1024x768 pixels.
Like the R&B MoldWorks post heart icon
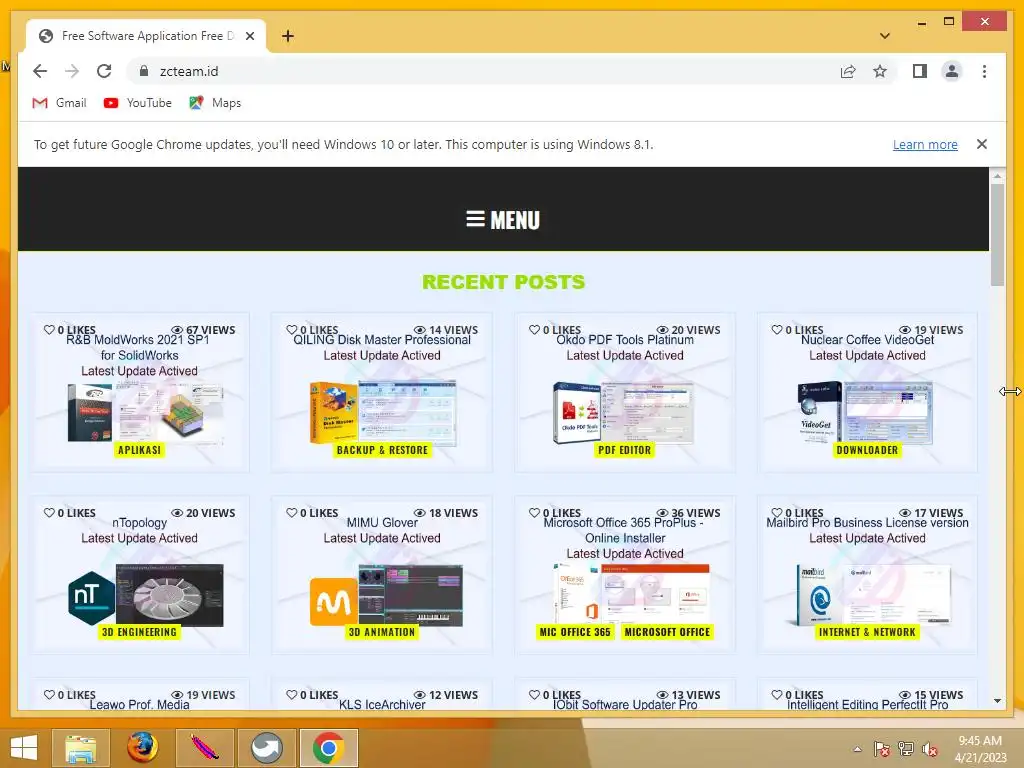click(49, 330)
